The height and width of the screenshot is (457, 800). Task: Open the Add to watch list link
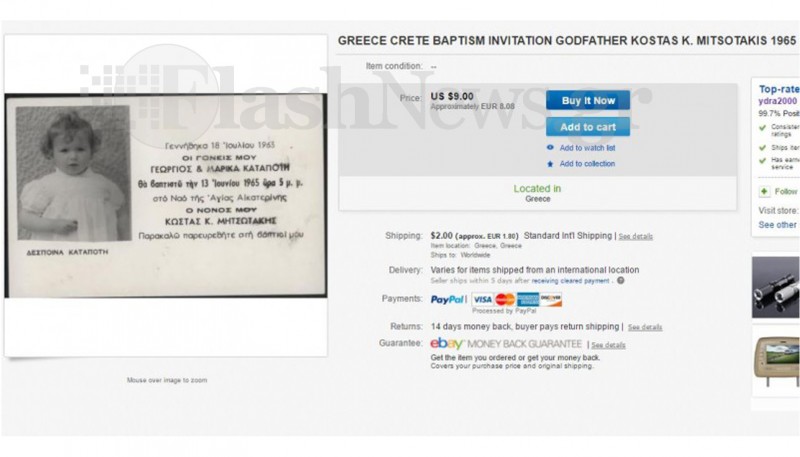tap(587, 148)
